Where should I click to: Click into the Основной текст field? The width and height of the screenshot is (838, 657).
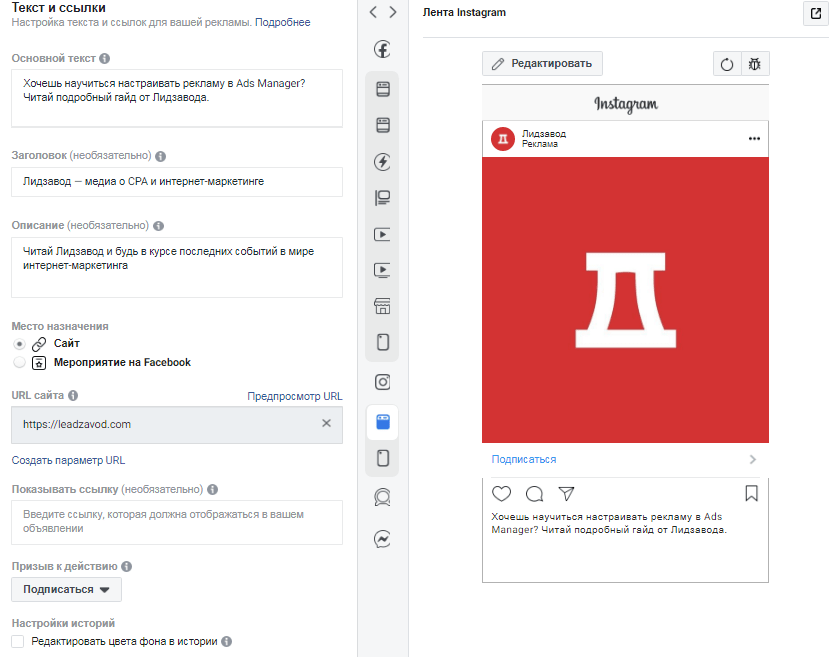177,98
